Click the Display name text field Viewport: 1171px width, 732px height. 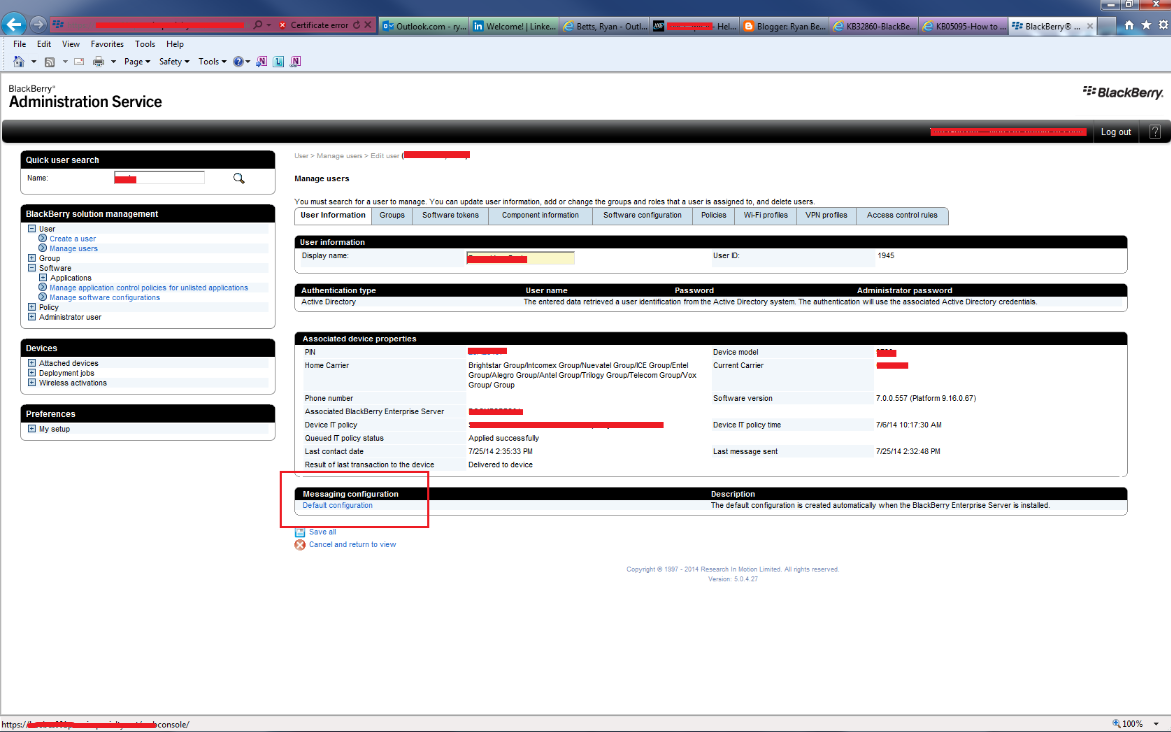[x=521, y=258]
